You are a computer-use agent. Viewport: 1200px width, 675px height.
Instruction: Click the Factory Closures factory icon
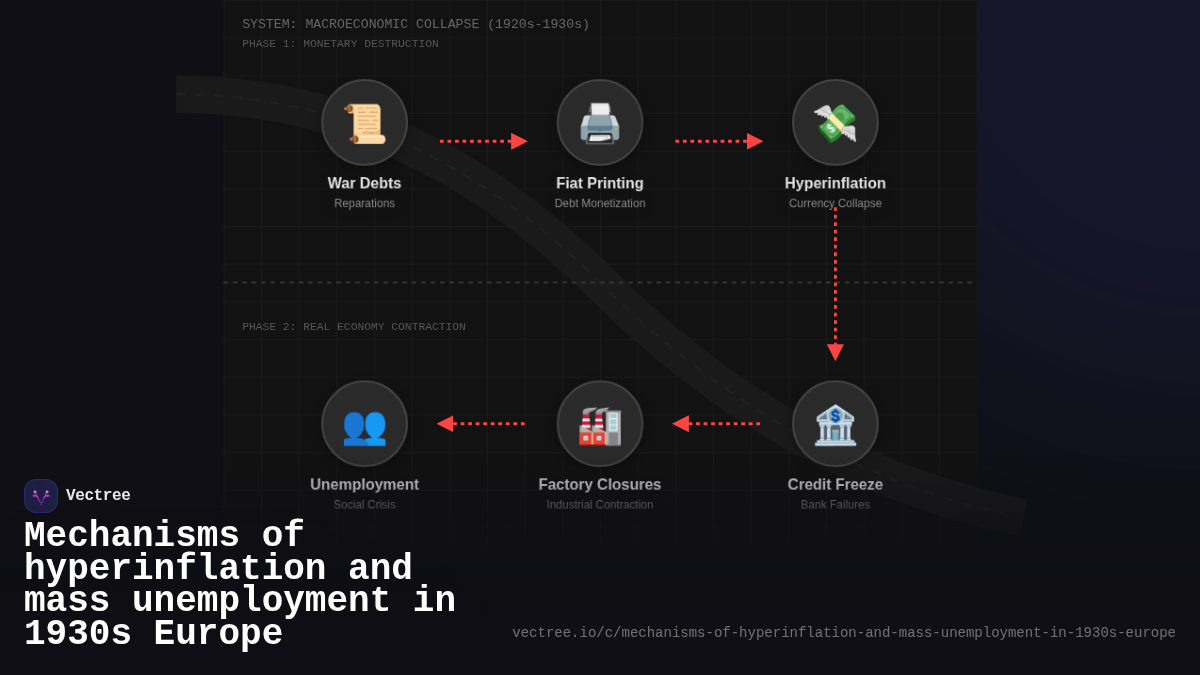click(x=600, y=423)
